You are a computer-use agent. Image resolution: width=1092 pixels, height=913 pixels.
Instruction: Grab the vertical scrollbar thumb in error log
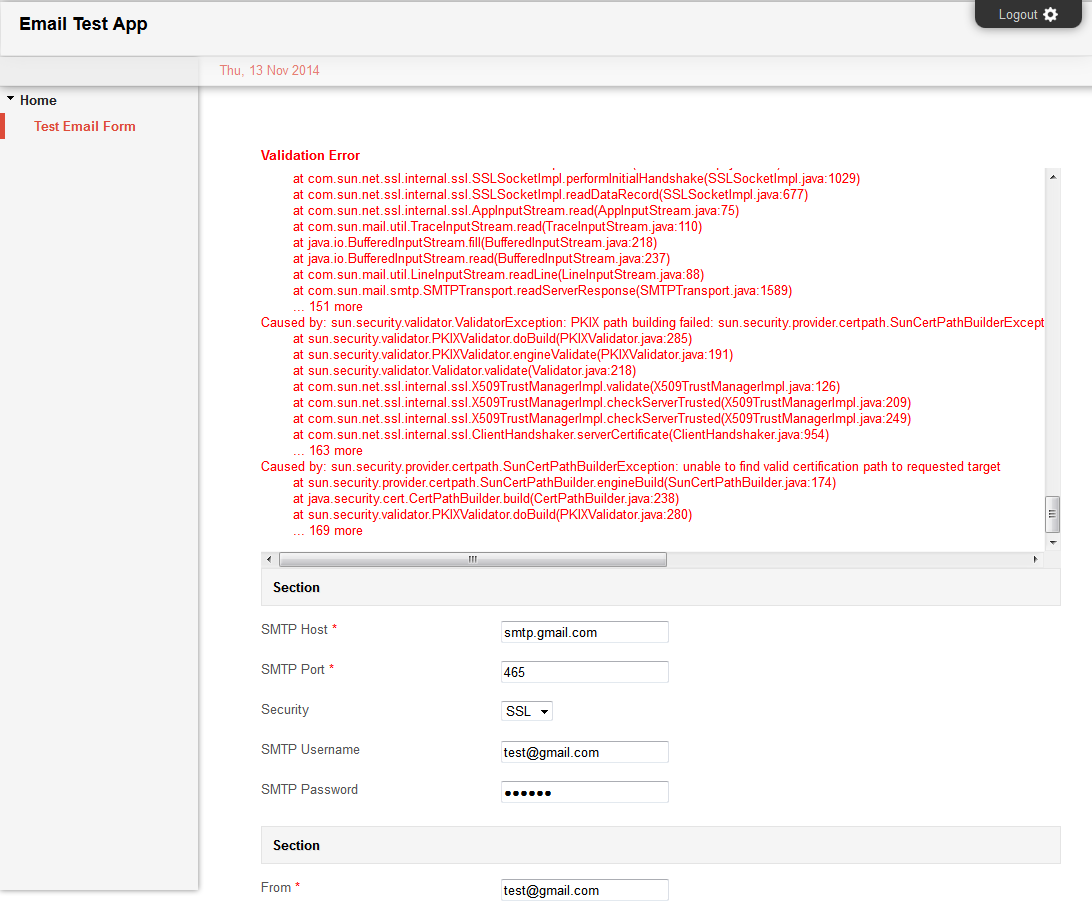coord(1052,515)
